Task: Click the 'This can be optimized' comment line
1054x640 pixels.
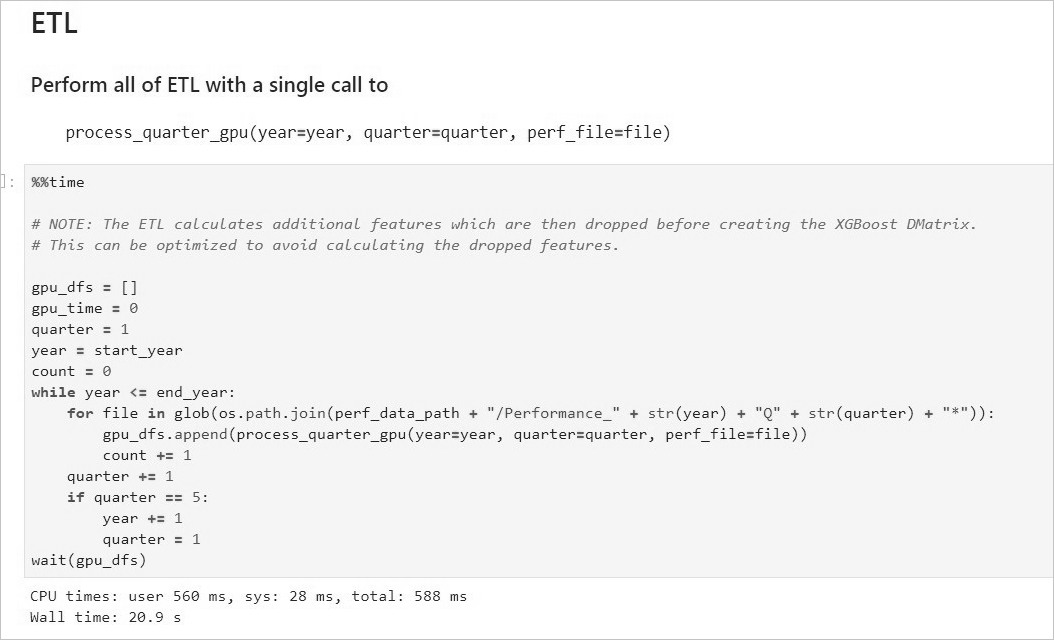Action: (325, 245)
